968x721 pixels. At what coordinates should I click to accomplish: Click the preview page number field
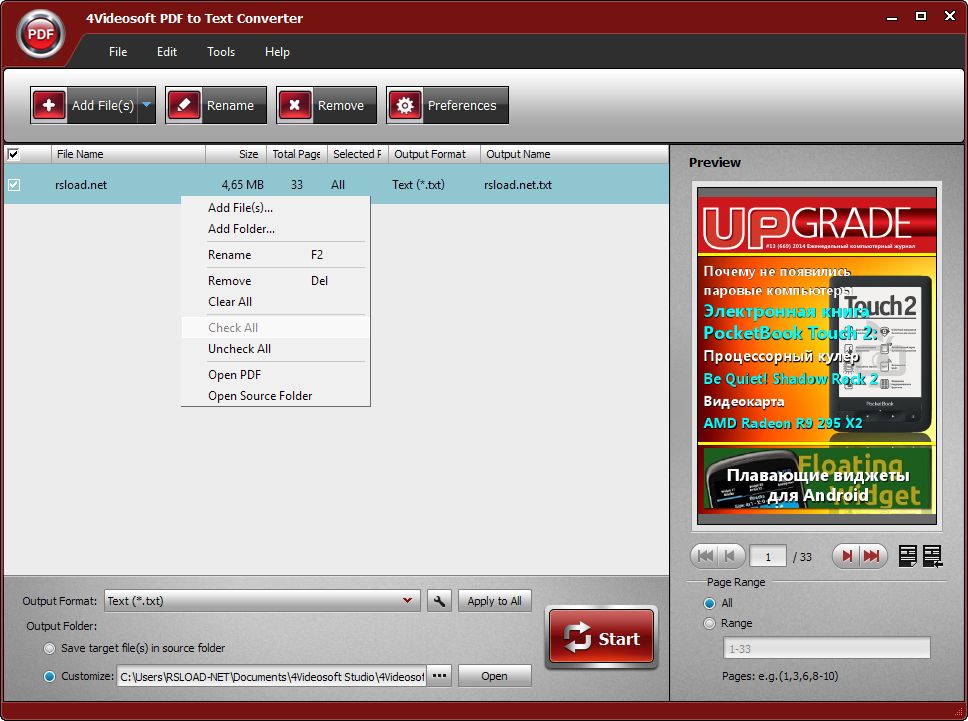tap(767, 556)
